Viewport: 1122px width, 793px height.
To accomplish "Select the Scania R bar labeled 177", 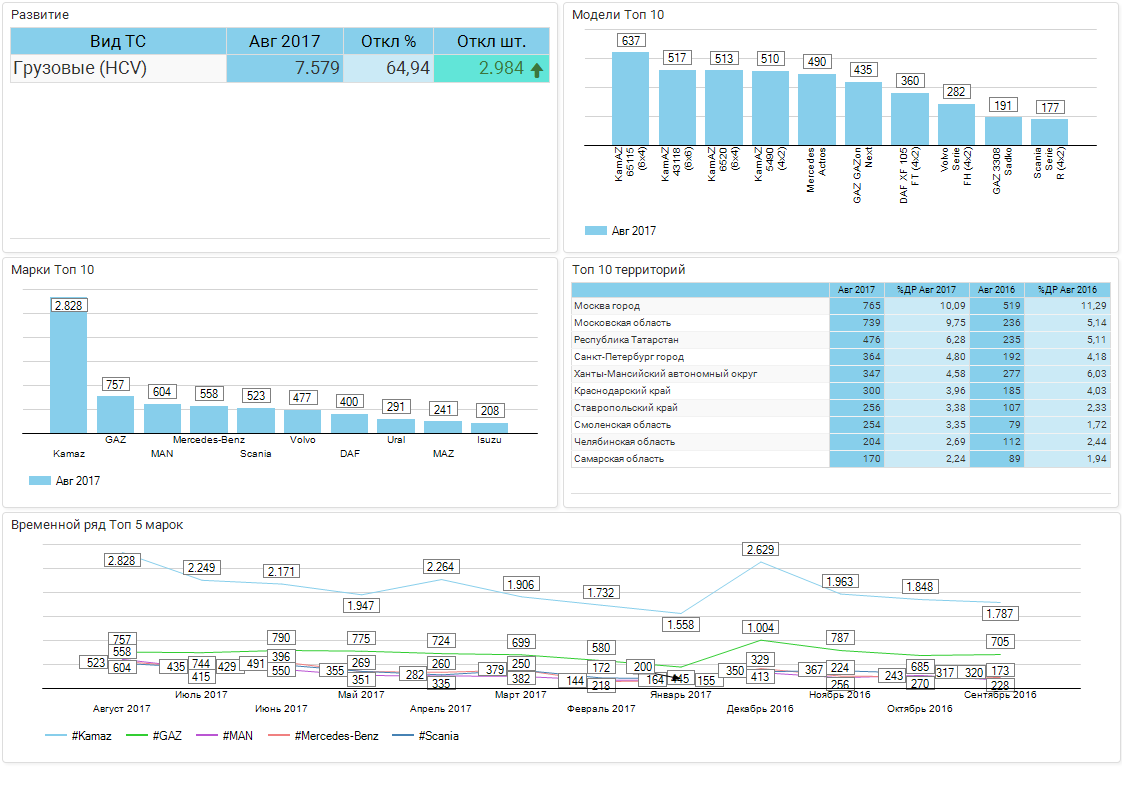I will [1049, 132].
